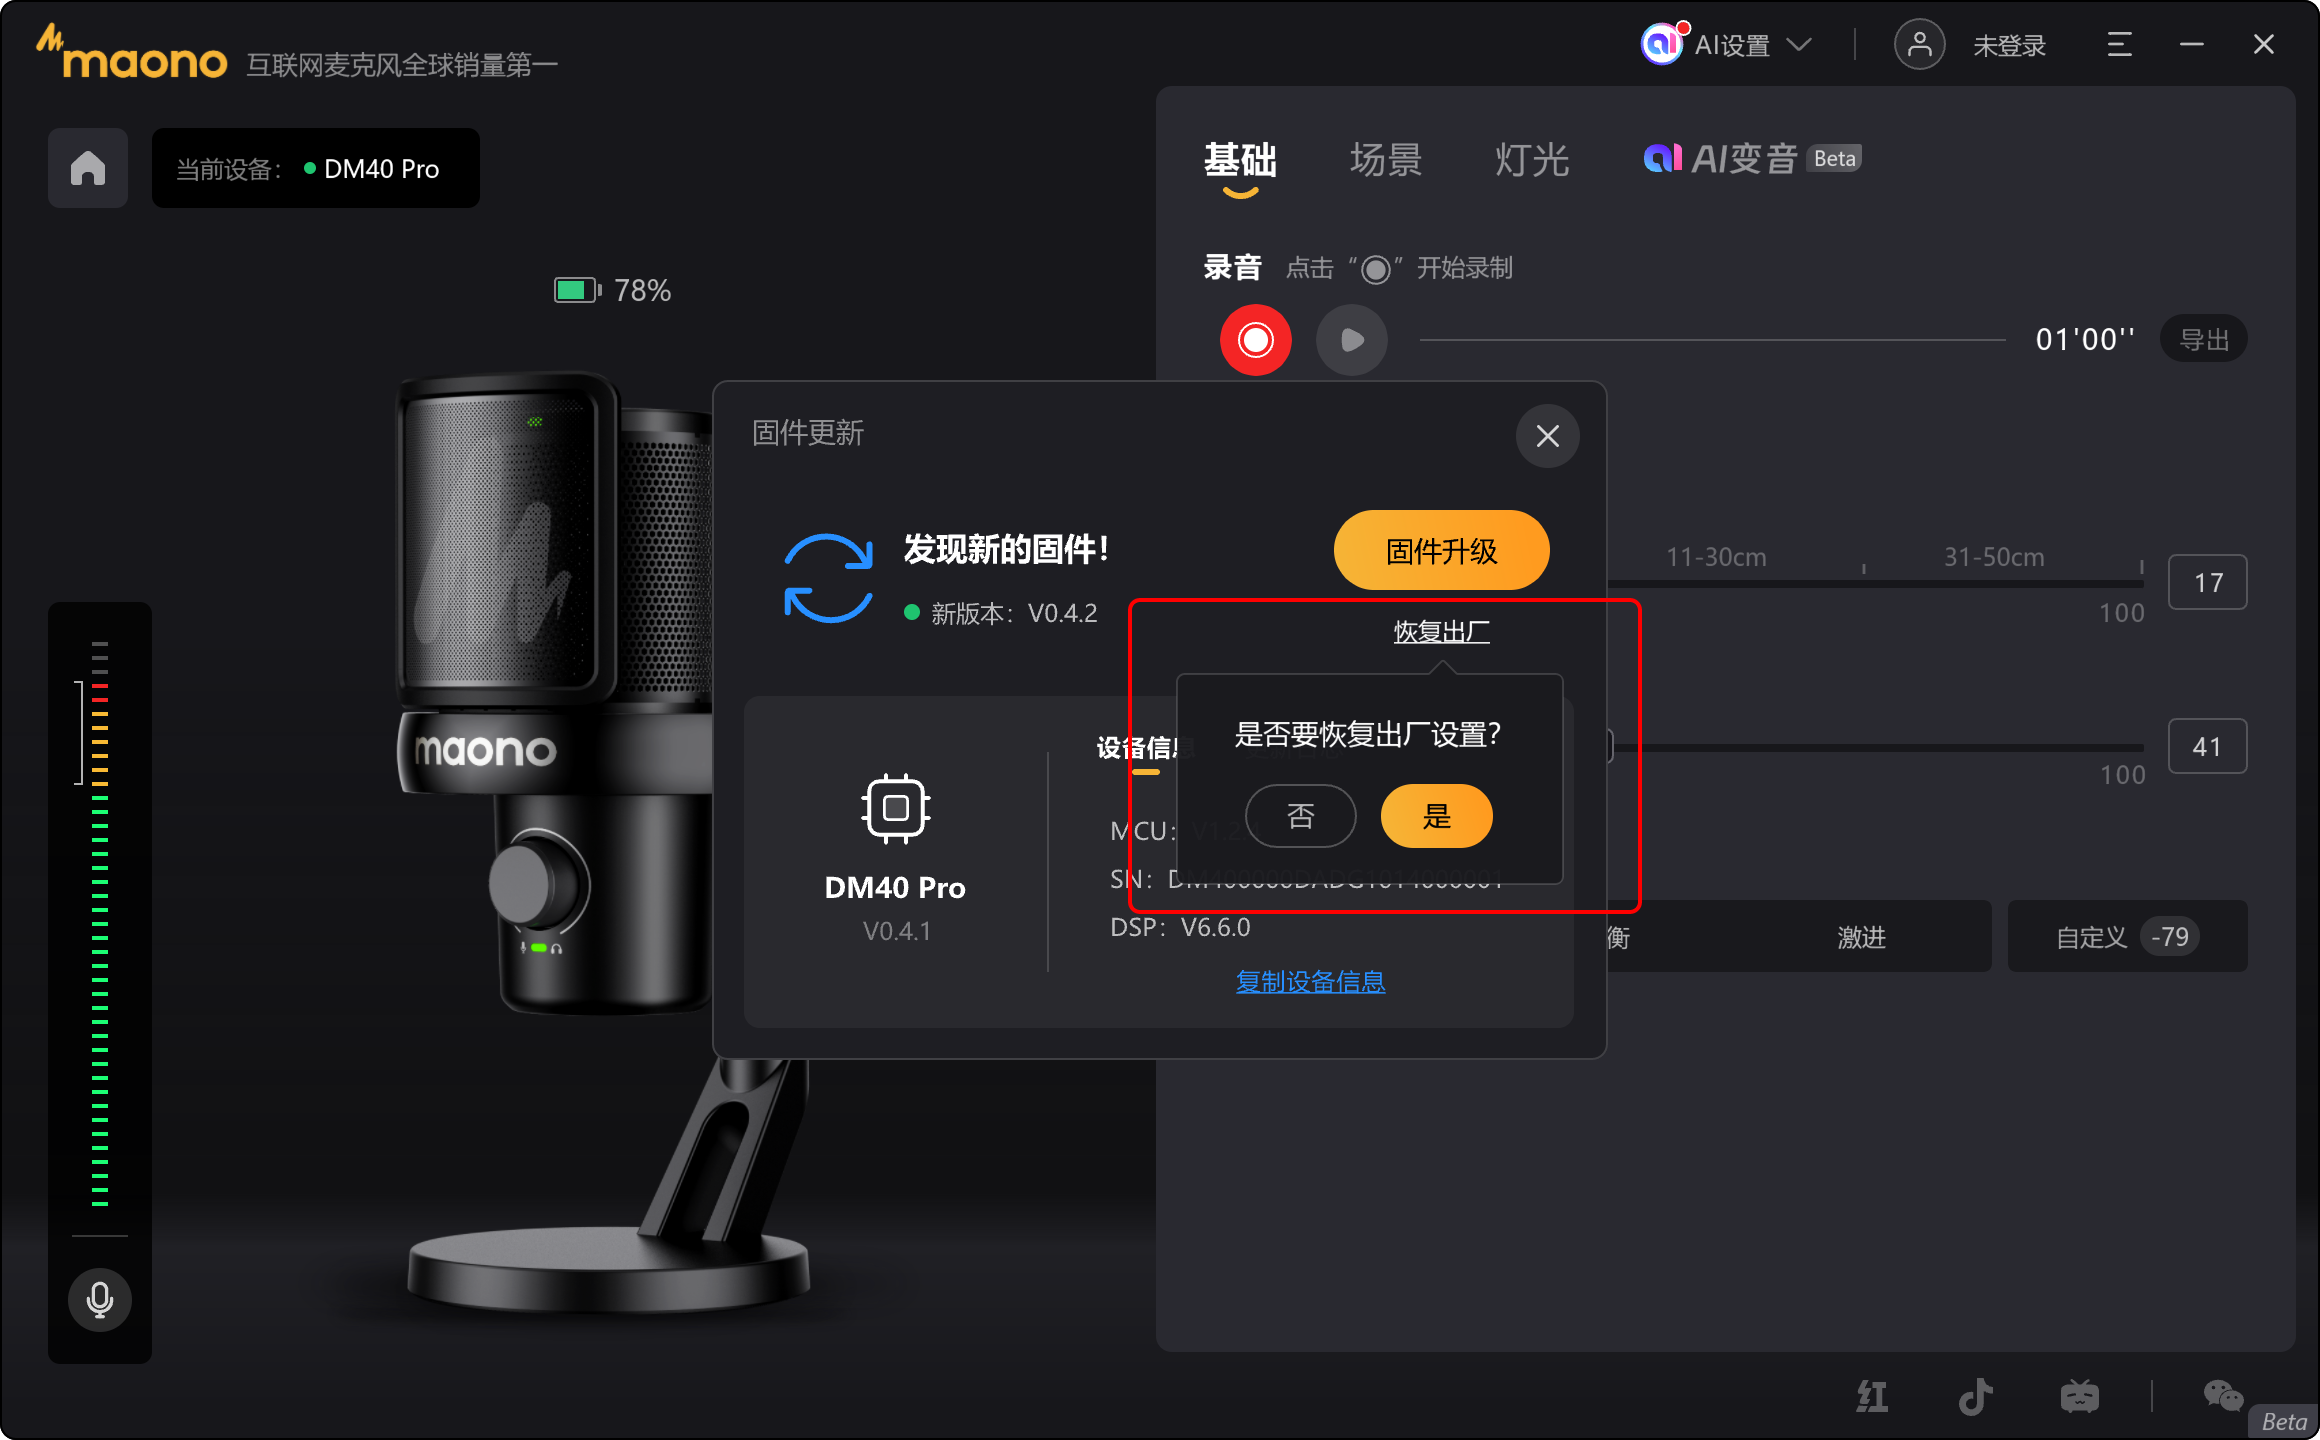Viewport: 2320px width, 1440px height.
Task: Start recording with the red record button
Action: (1255, 340)
